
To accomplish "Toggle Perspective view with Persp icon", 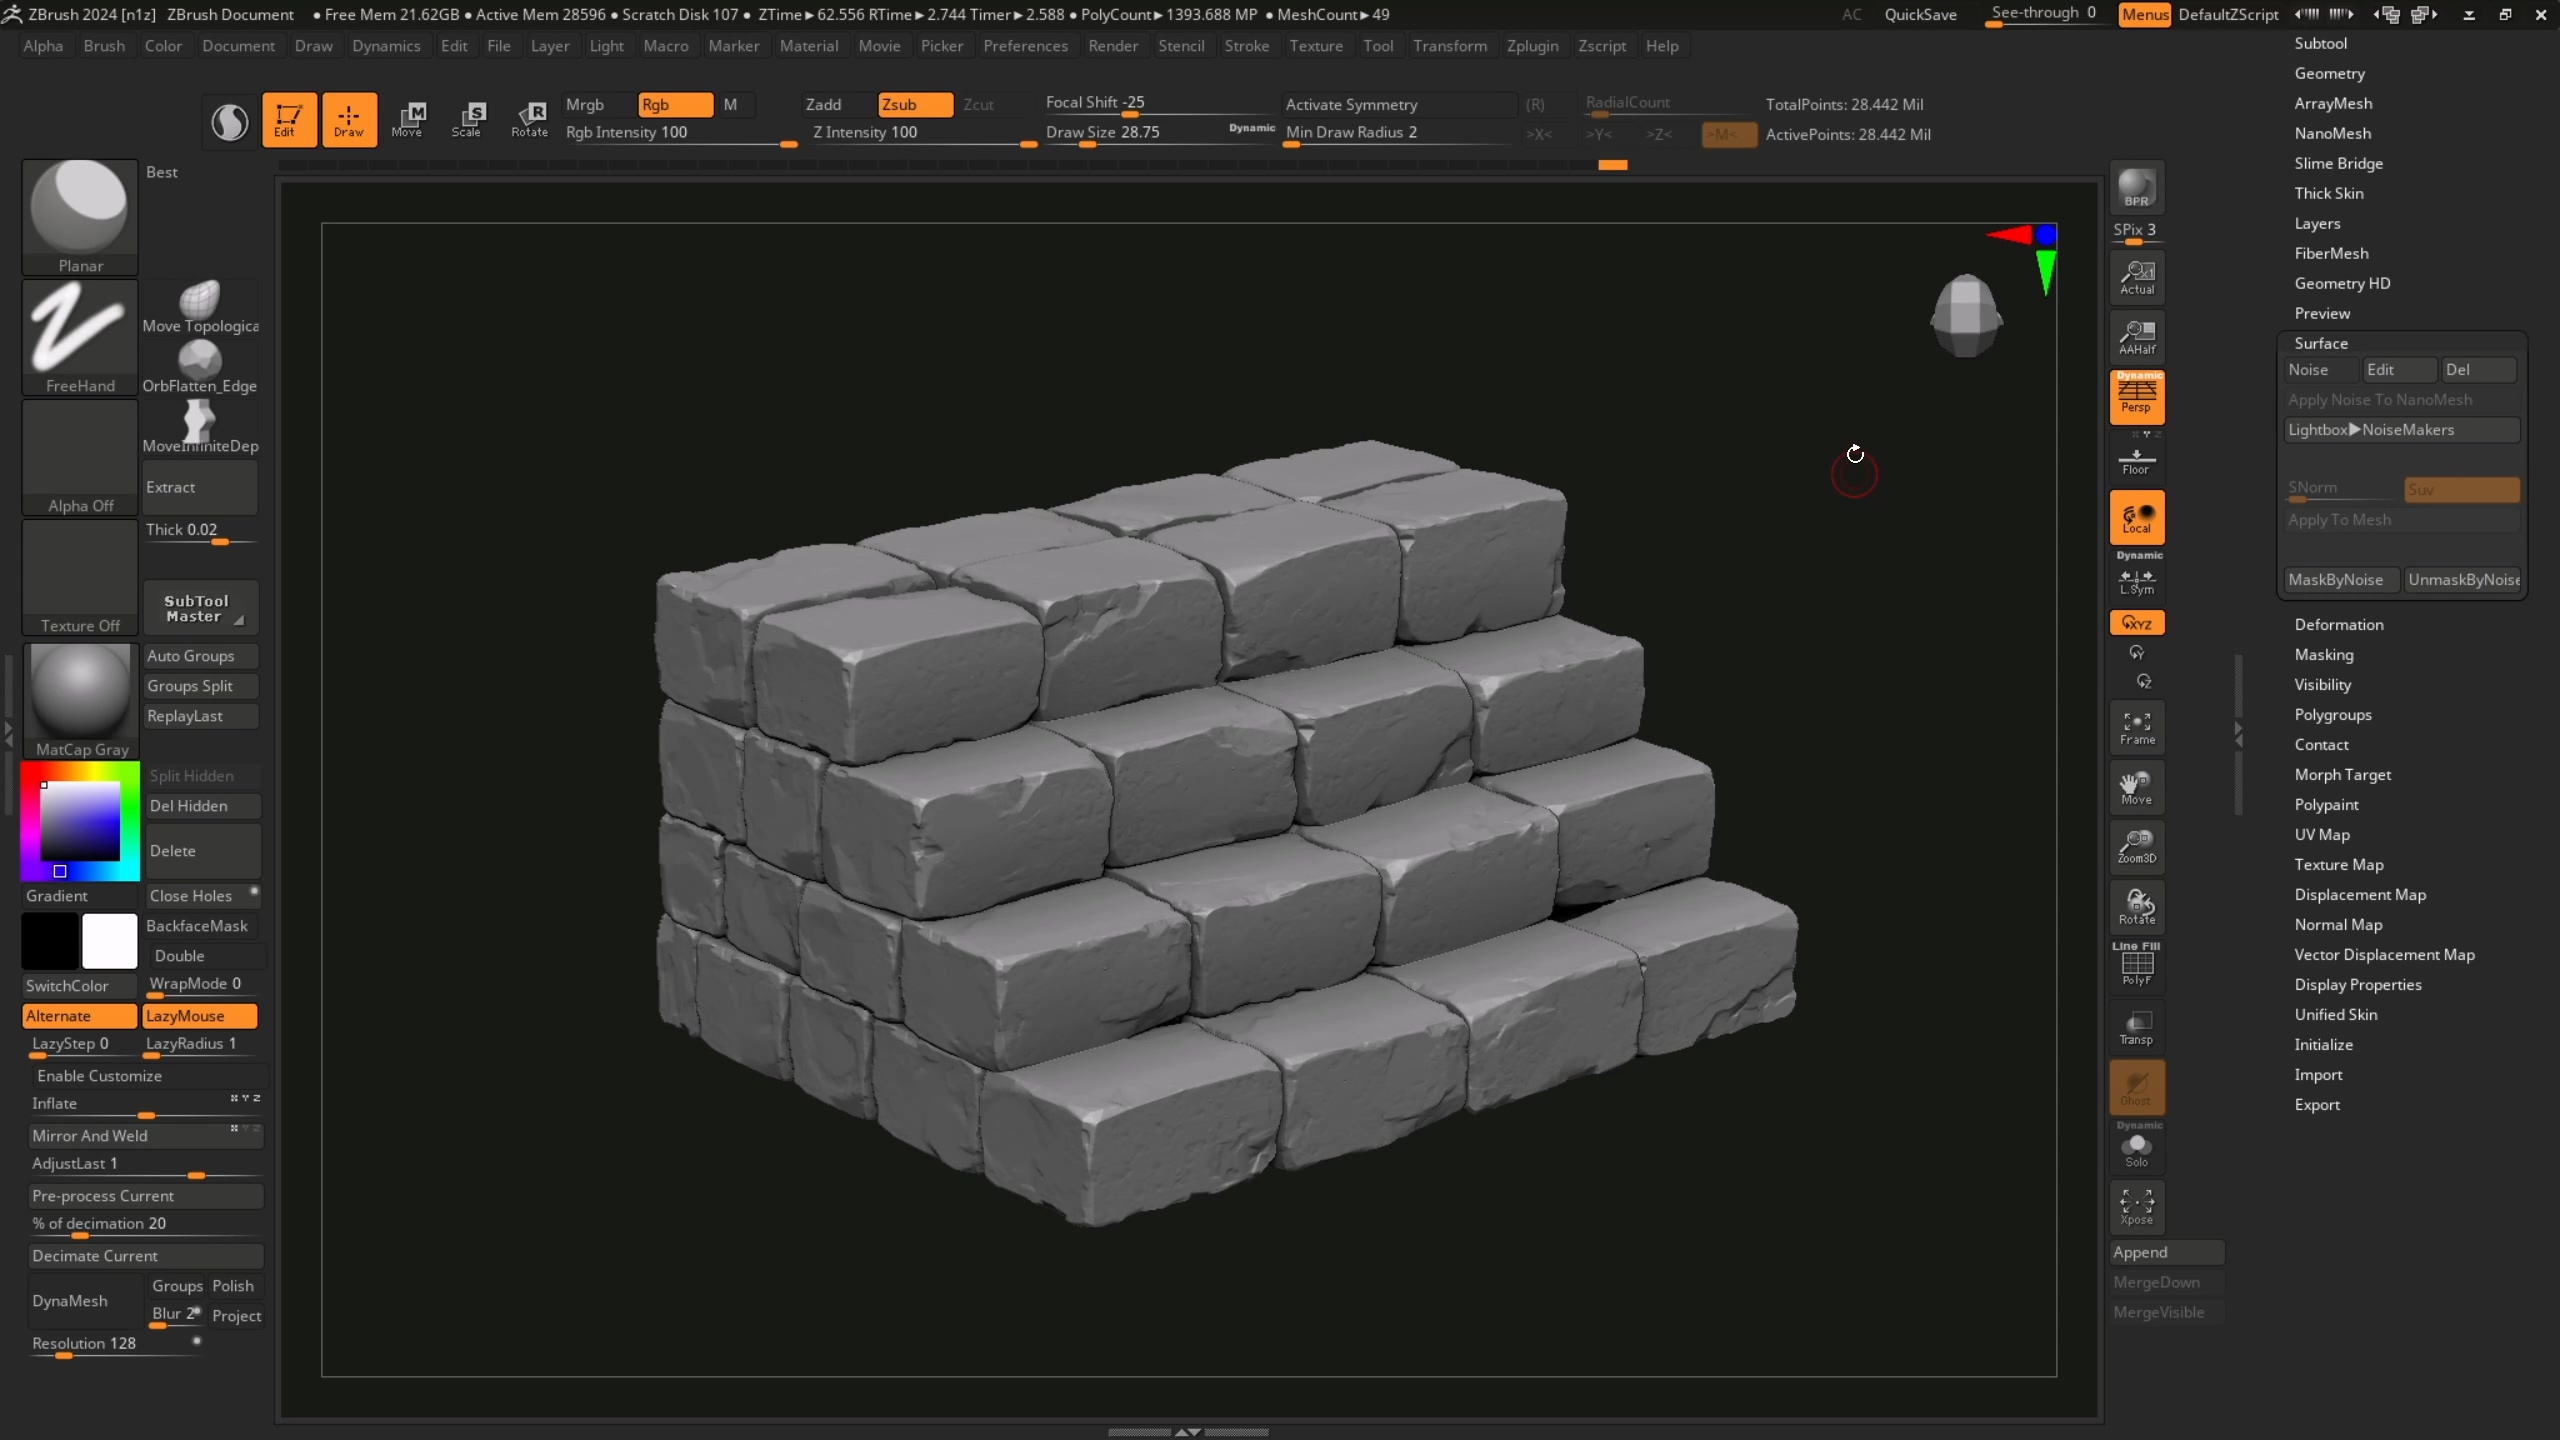I will click(x=2136, y=397).
